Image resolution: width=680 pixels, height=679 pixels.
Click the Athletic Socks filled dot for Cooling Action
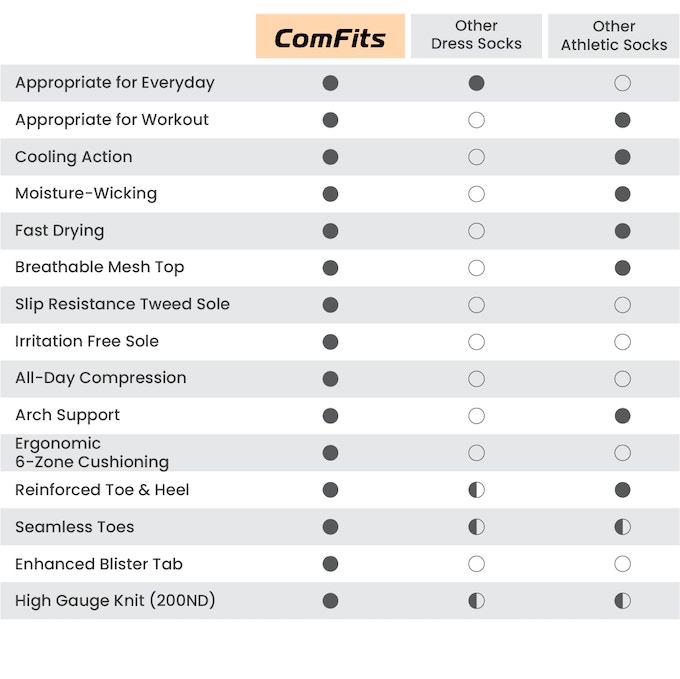point(622,157)
